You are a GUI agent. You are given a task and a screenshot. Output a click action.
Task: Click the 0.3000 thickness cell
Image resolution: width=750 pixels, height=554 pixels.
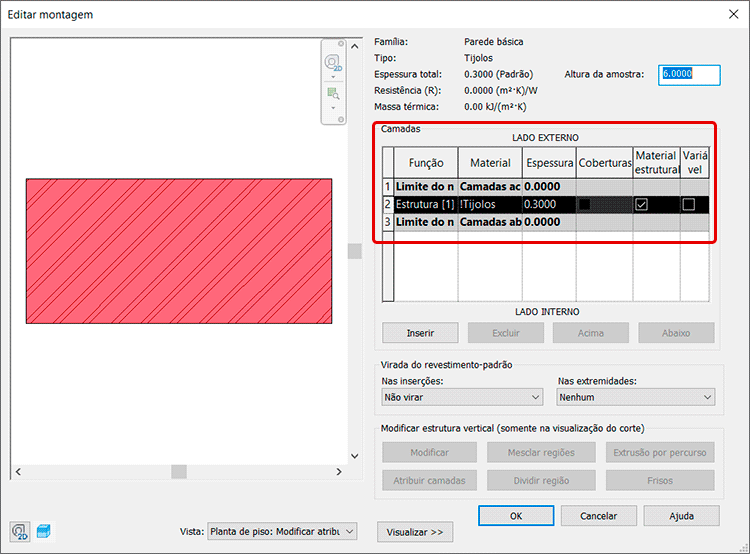(550, 205)
